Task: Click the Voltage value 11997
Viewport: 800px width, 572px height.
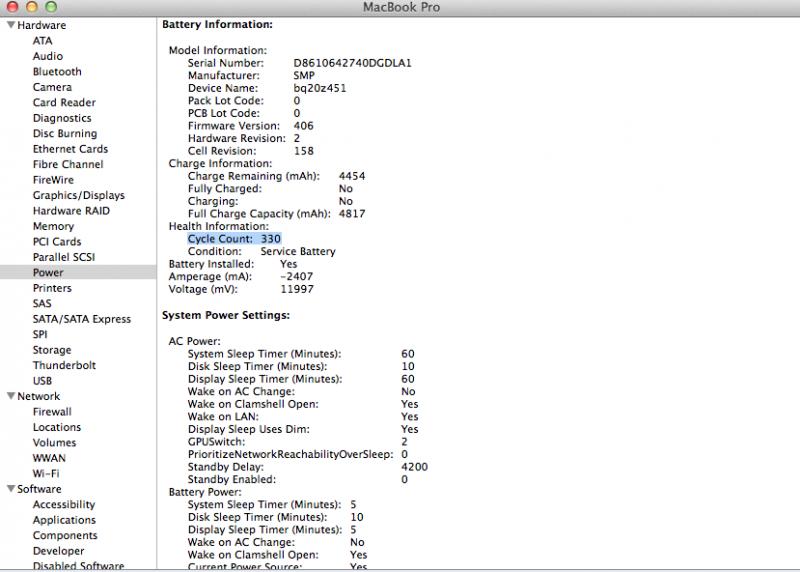Action: pos(297,289)
